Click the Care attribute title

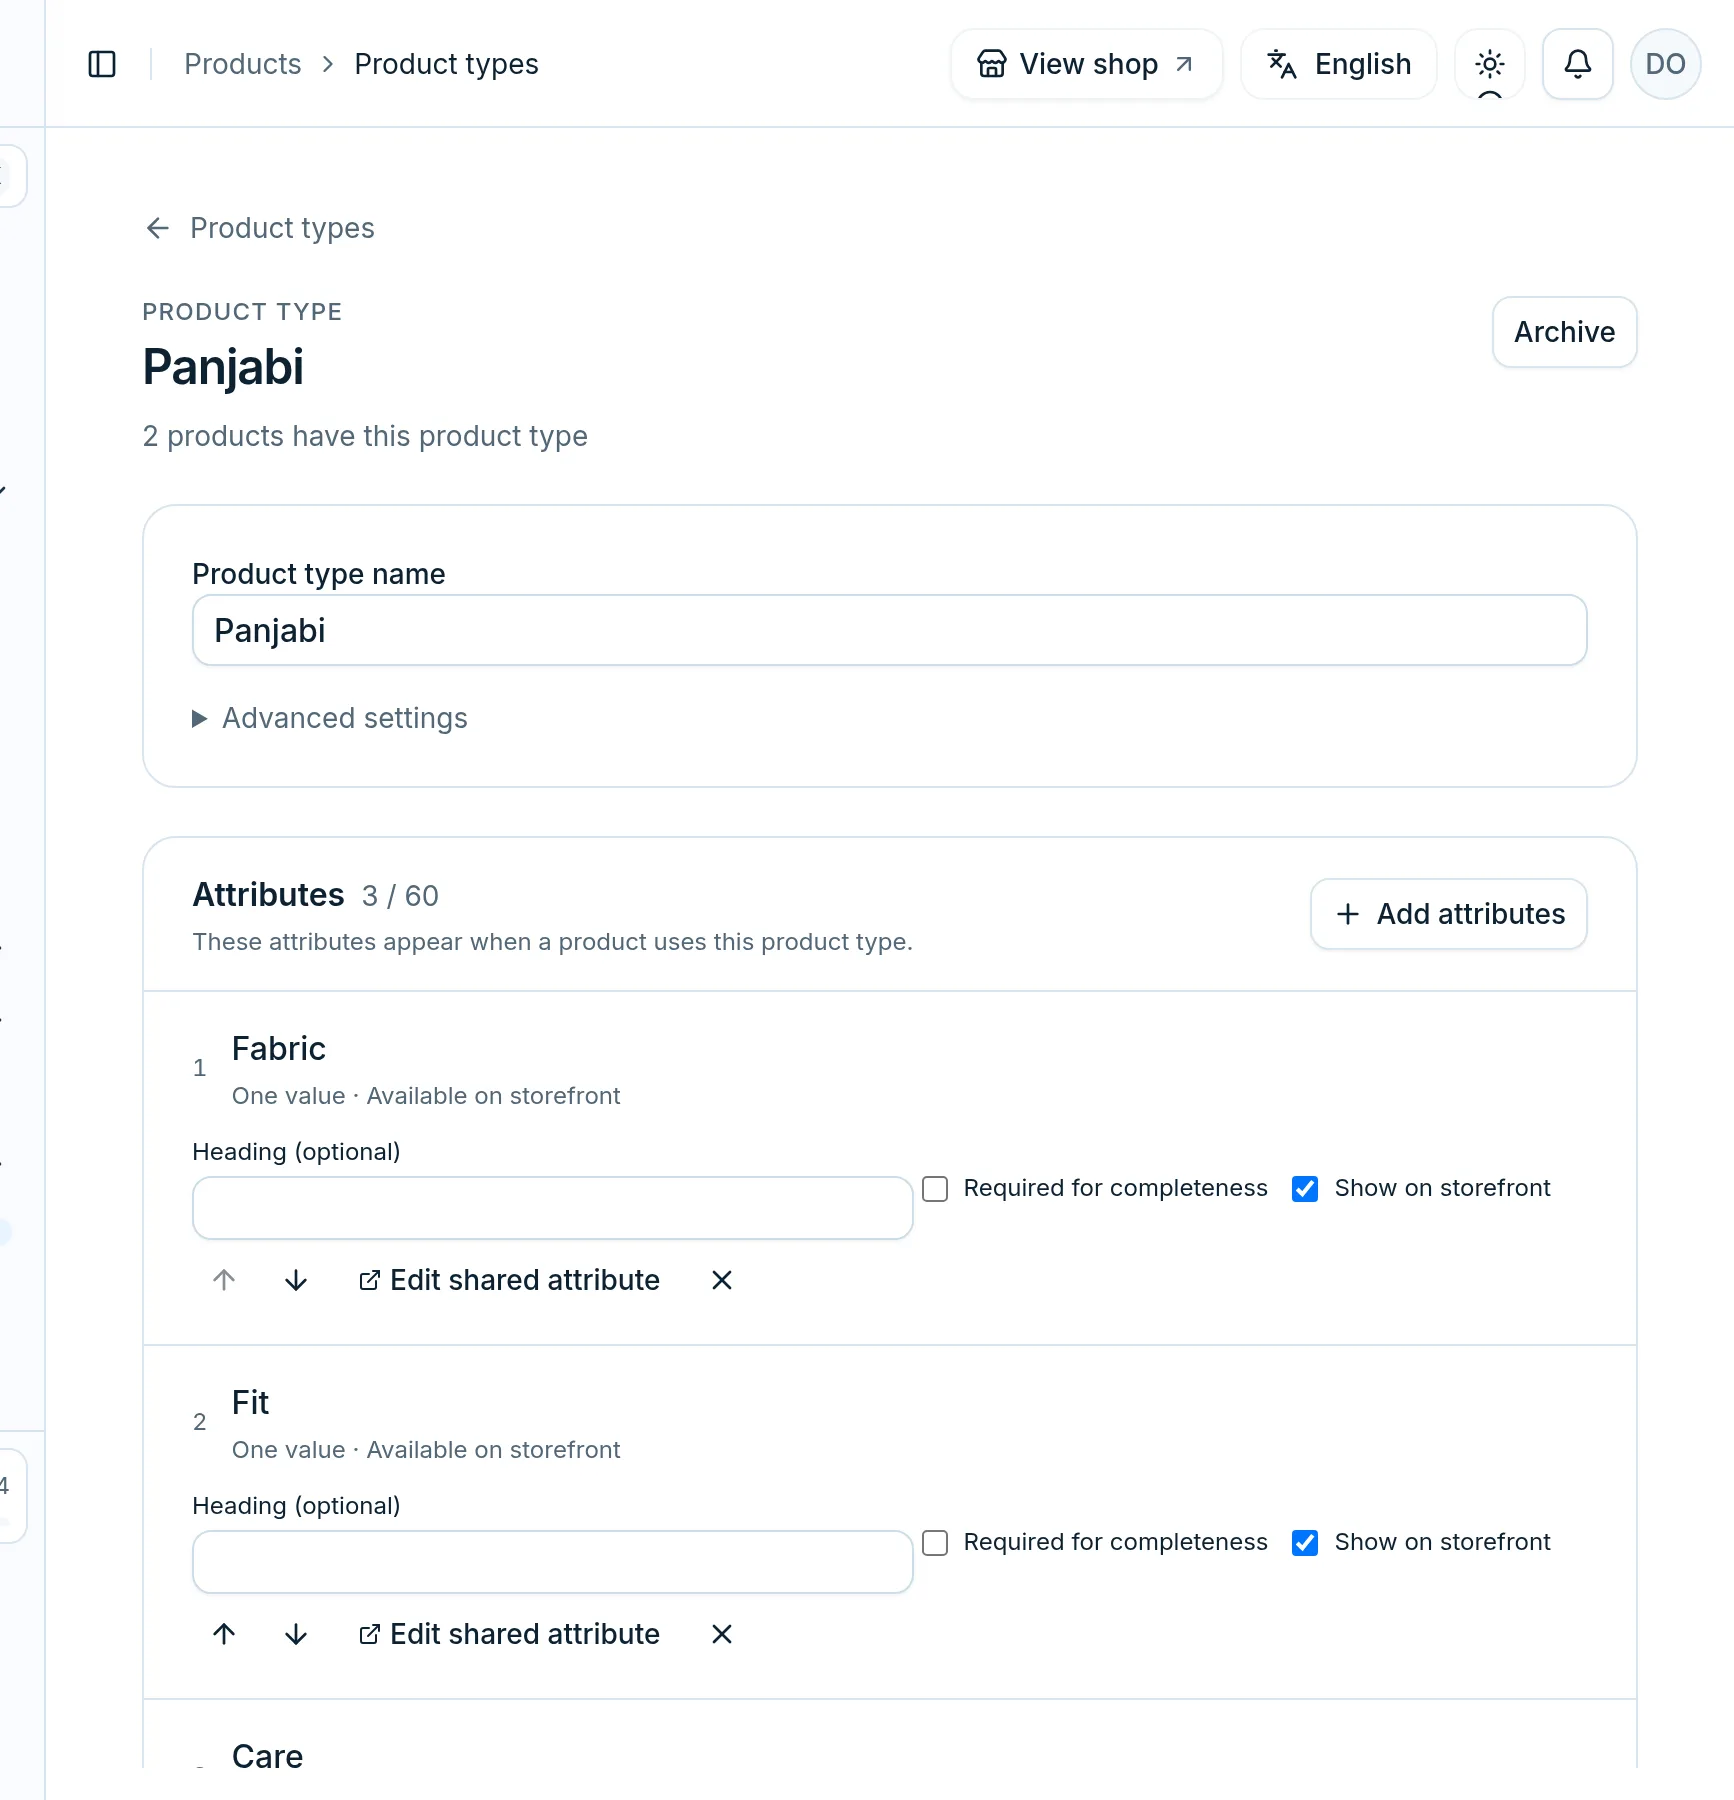267,1756
